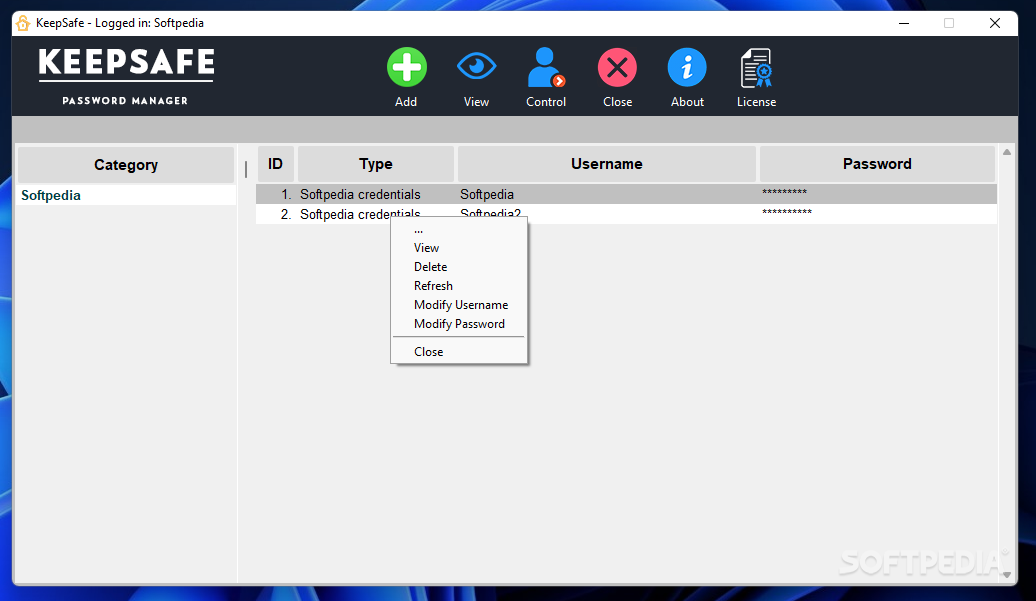Select ID 1. in the first row
This screenshot has width=1036, height=601.
pyautogui.click(x=285, y=194)
